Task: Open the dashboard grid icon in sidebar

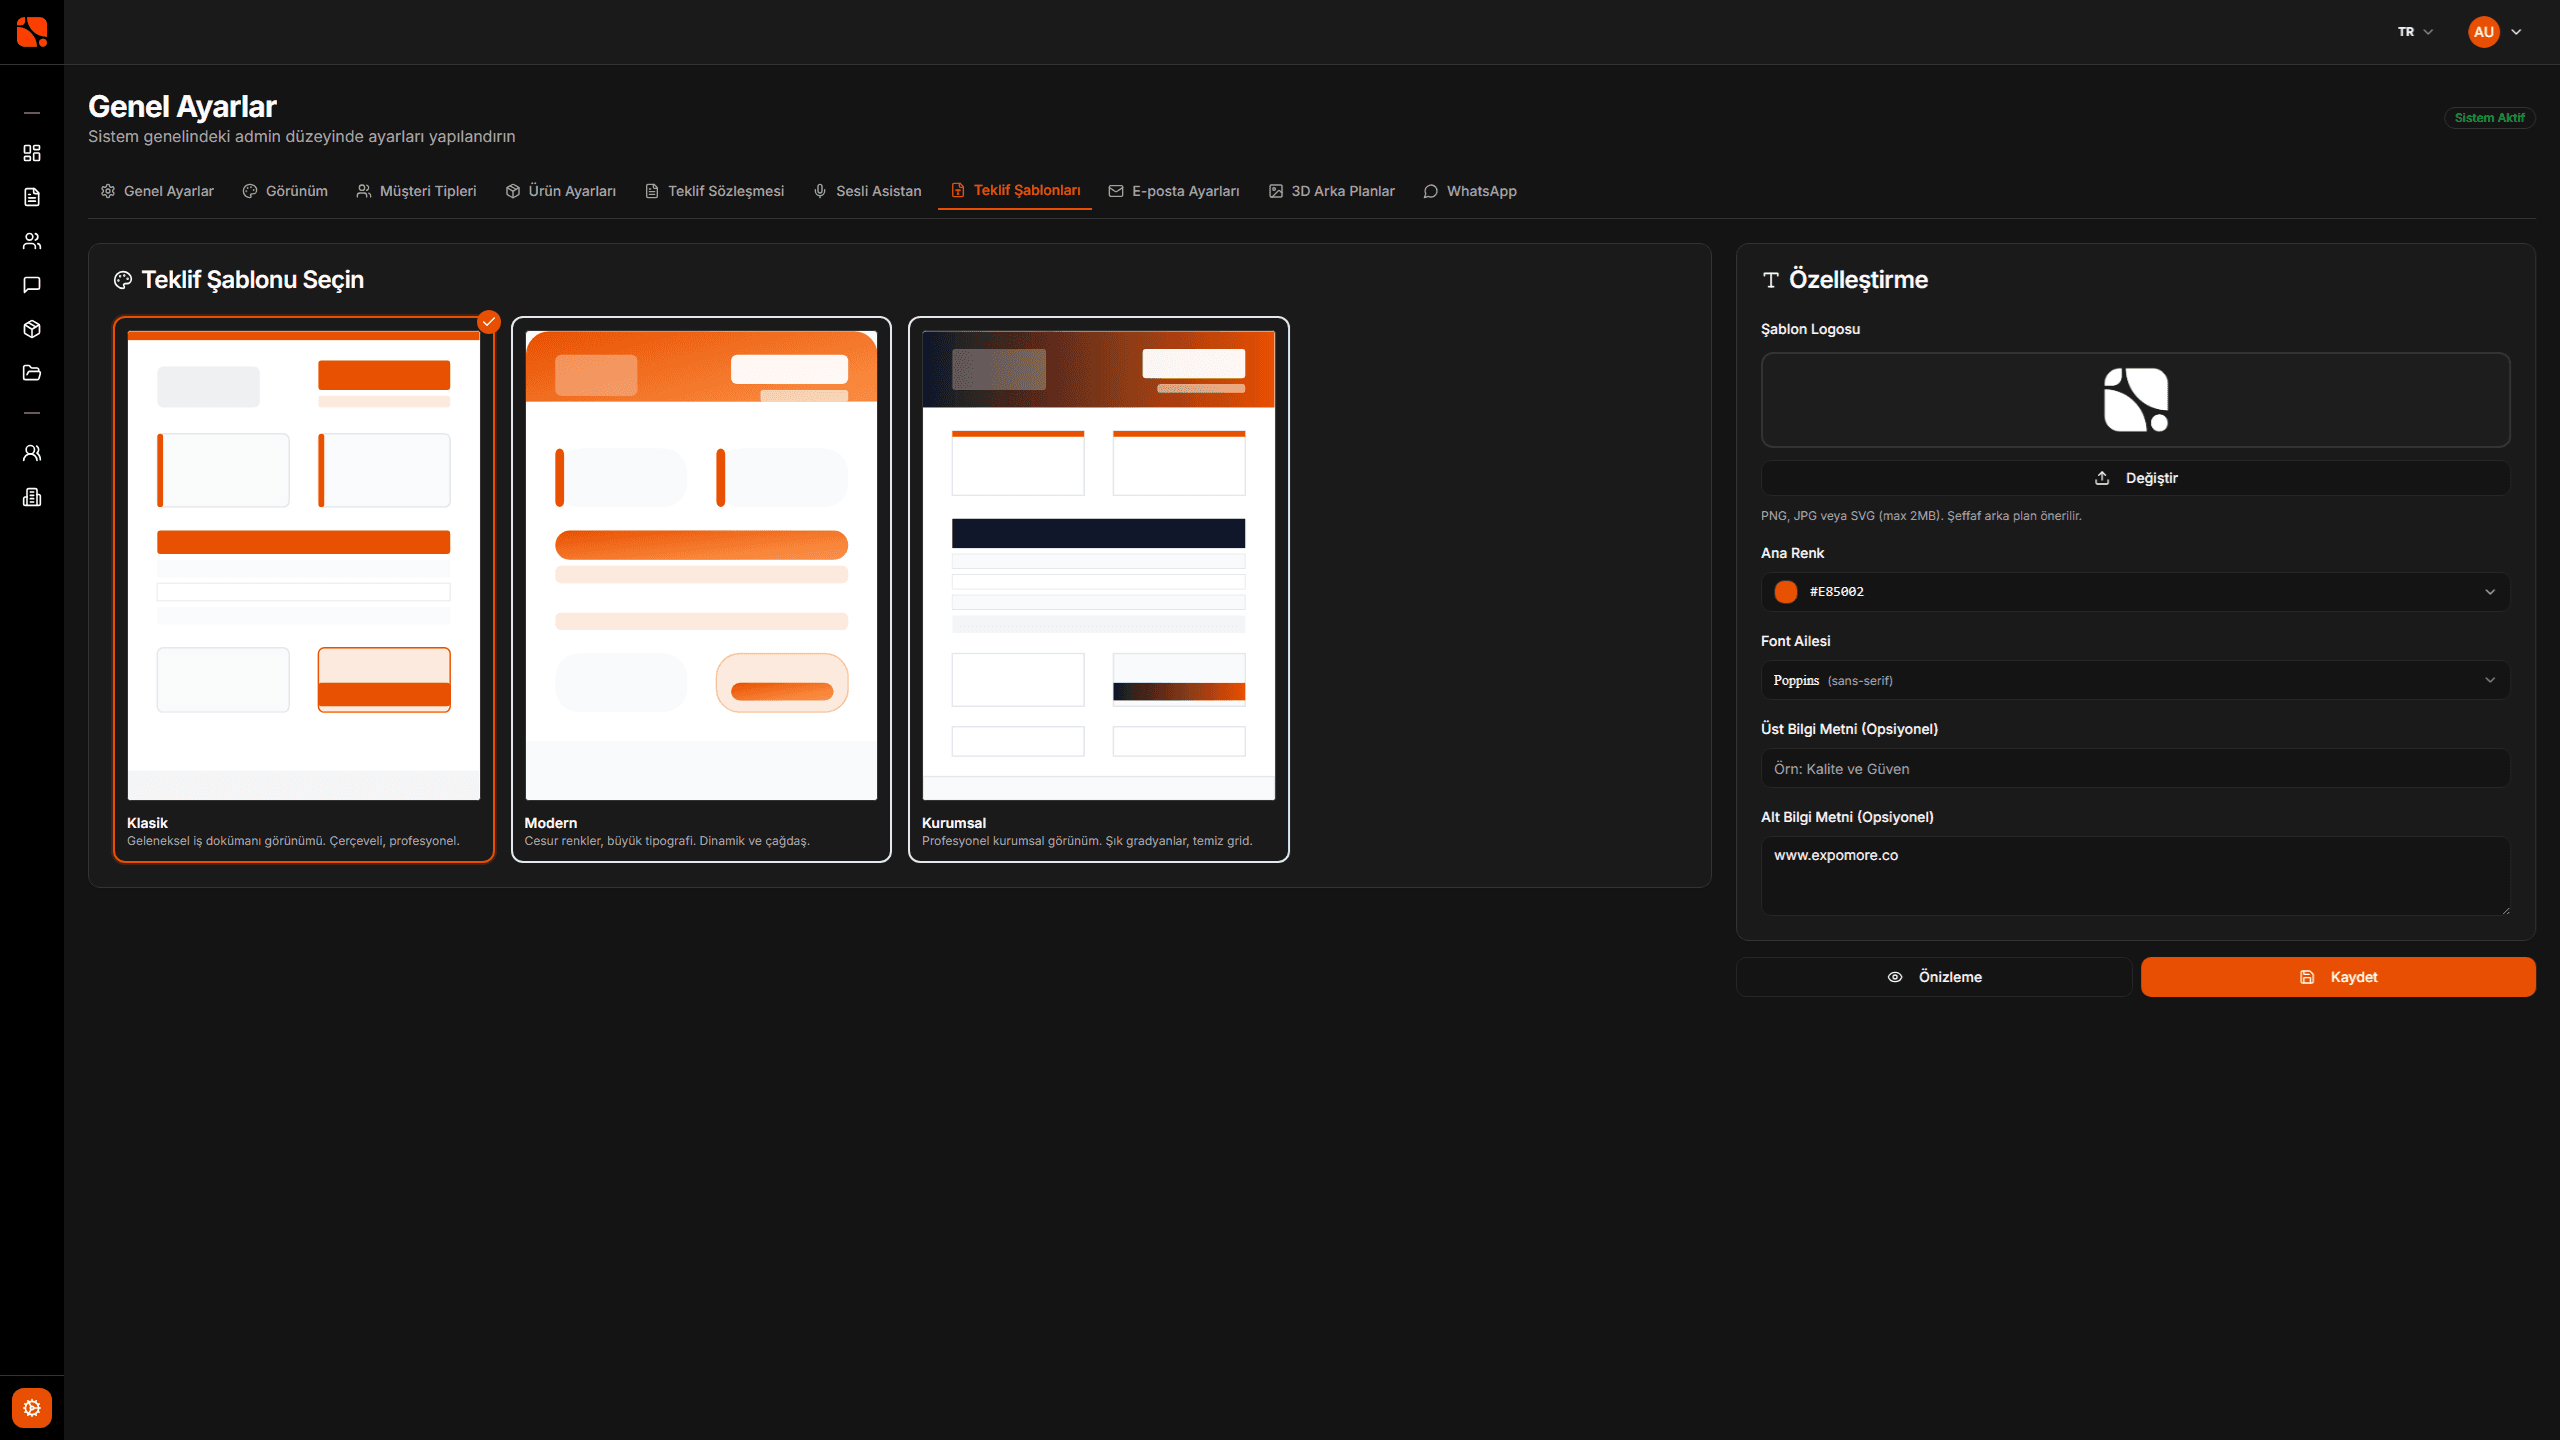Action: click(x=32, y=153)
